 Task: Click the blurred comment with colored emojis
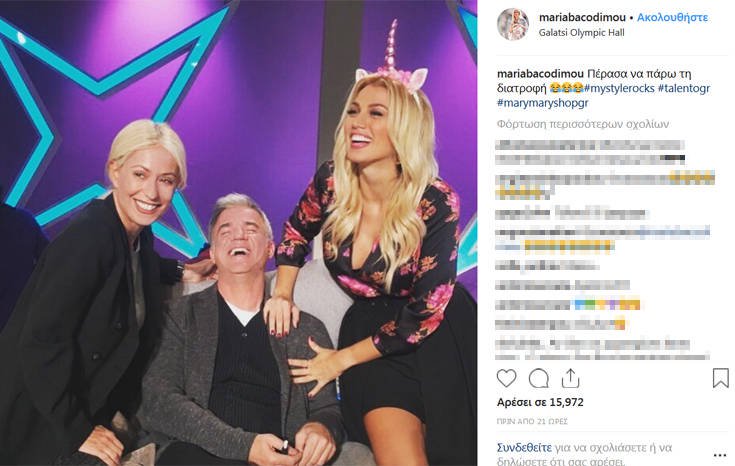pyautogui.click(x=568, y=305)
